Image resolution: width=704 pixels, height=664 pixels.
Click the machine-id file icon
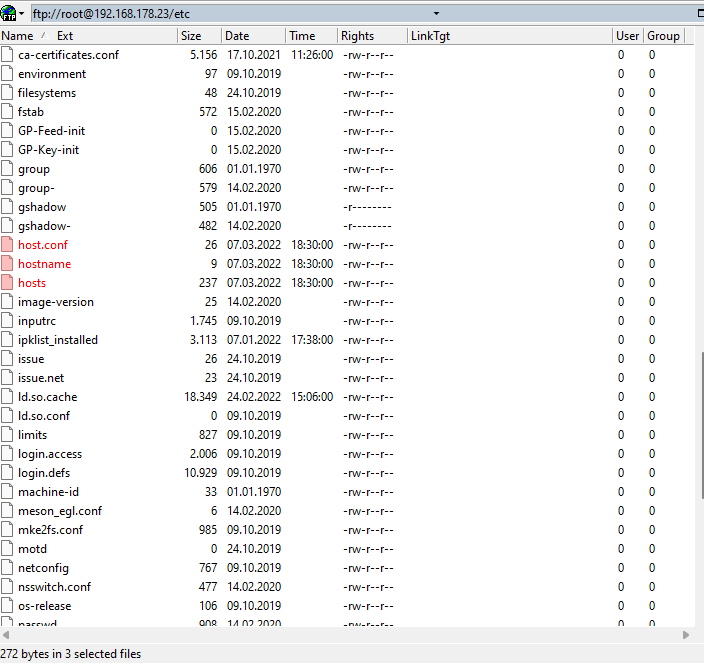[8, 492]
